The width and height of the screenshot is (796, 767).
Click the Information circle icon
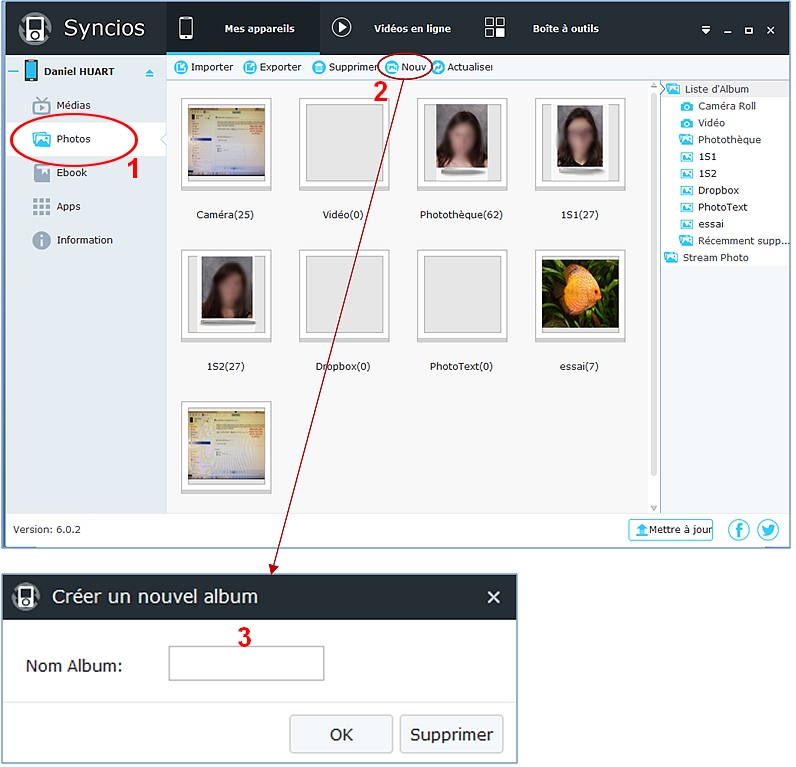[x=42, y=242]
